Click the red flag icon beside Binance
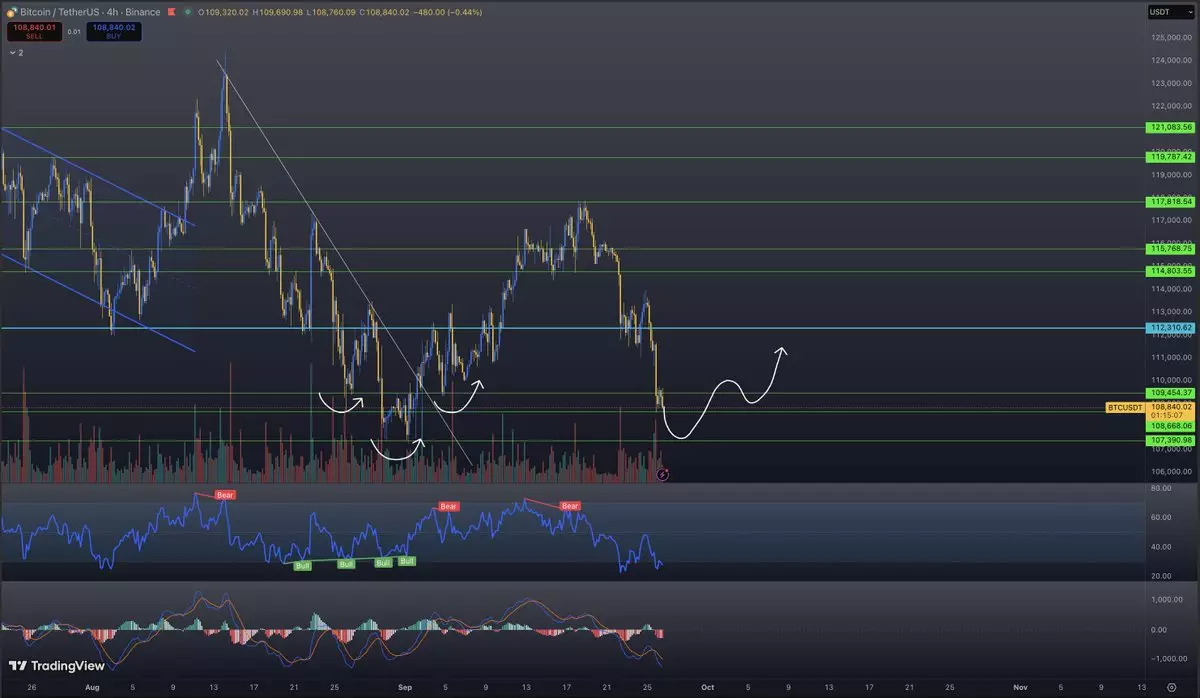The image size is (1200, 698). (171, 12)
